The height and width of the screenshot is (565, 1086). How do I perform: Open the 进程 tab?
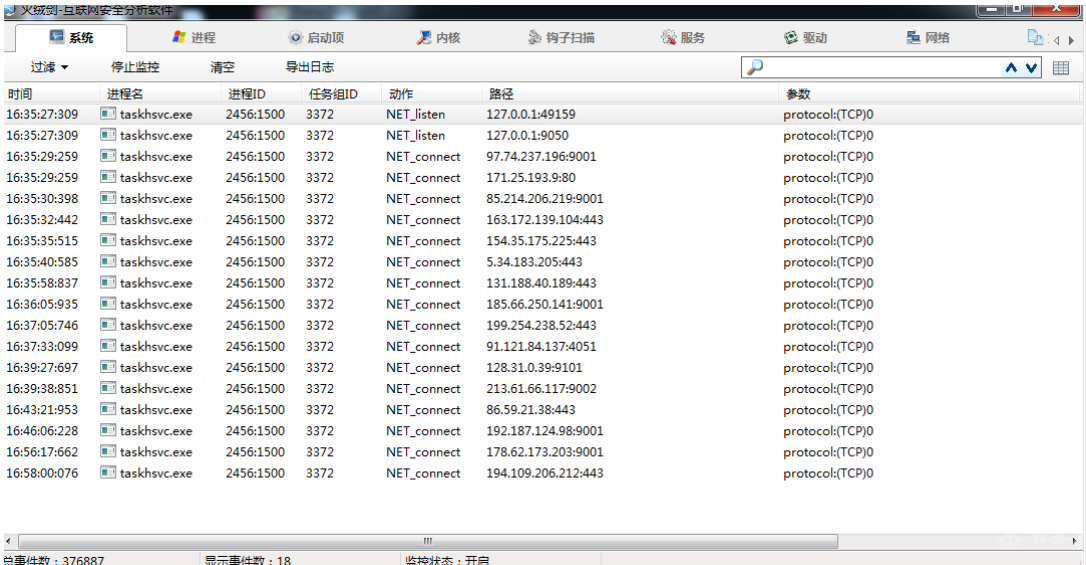pos(194,37)
